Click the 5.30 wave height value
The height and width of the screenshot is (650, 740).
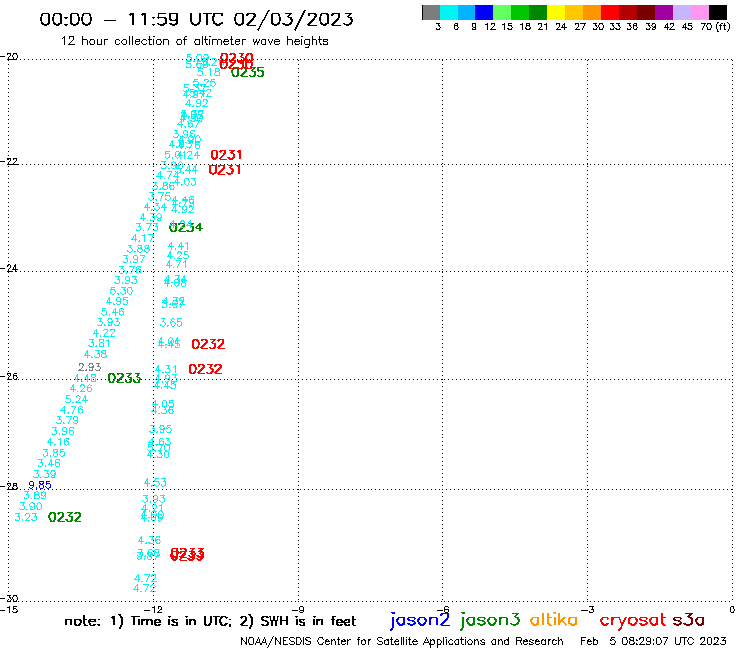(x=121, y=291)
